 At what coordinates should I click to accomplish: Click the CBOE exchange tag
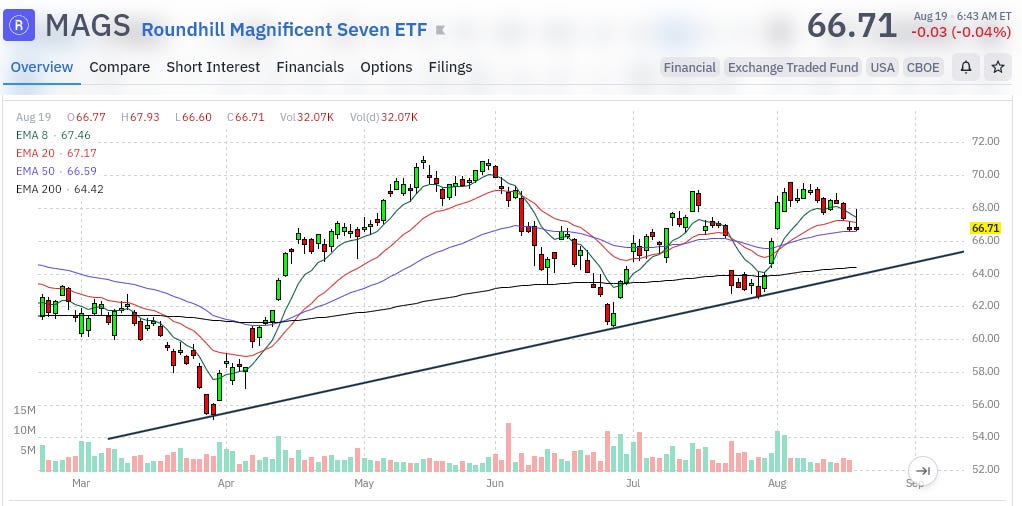coord(924,67)
